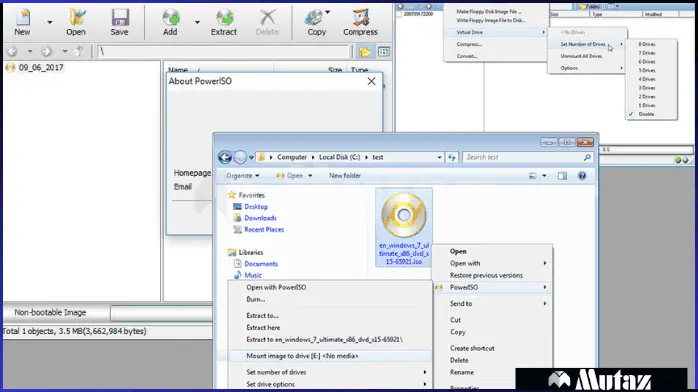
Task: Open dropdown next to Explorer Open button
Action: [310, 176]
